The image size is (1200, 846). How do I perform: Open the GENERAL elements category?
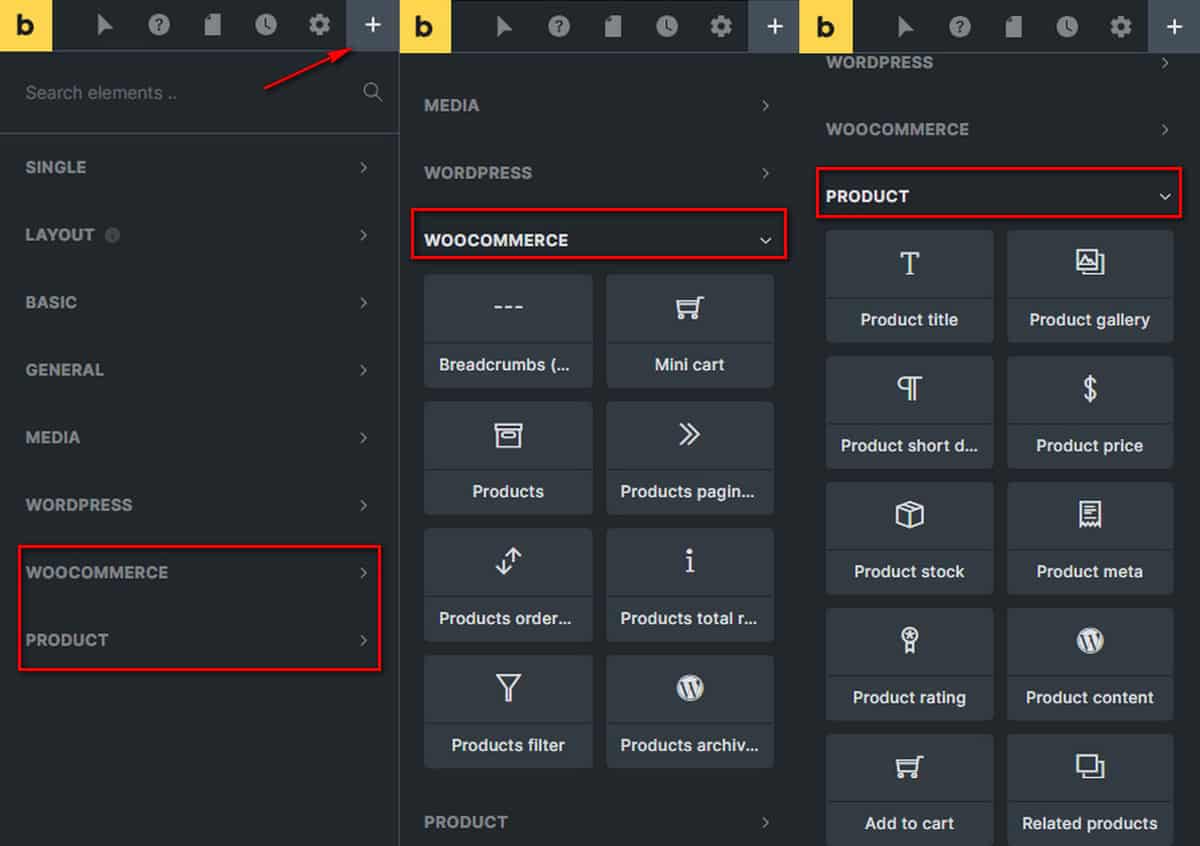[198, 370]
